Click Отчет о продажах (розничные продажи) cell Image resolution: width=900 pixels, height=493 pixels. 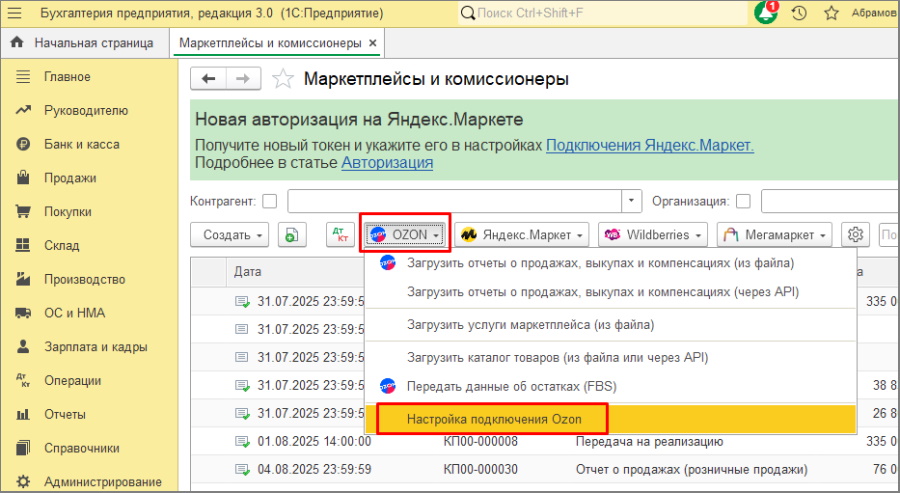click(692, 470)
